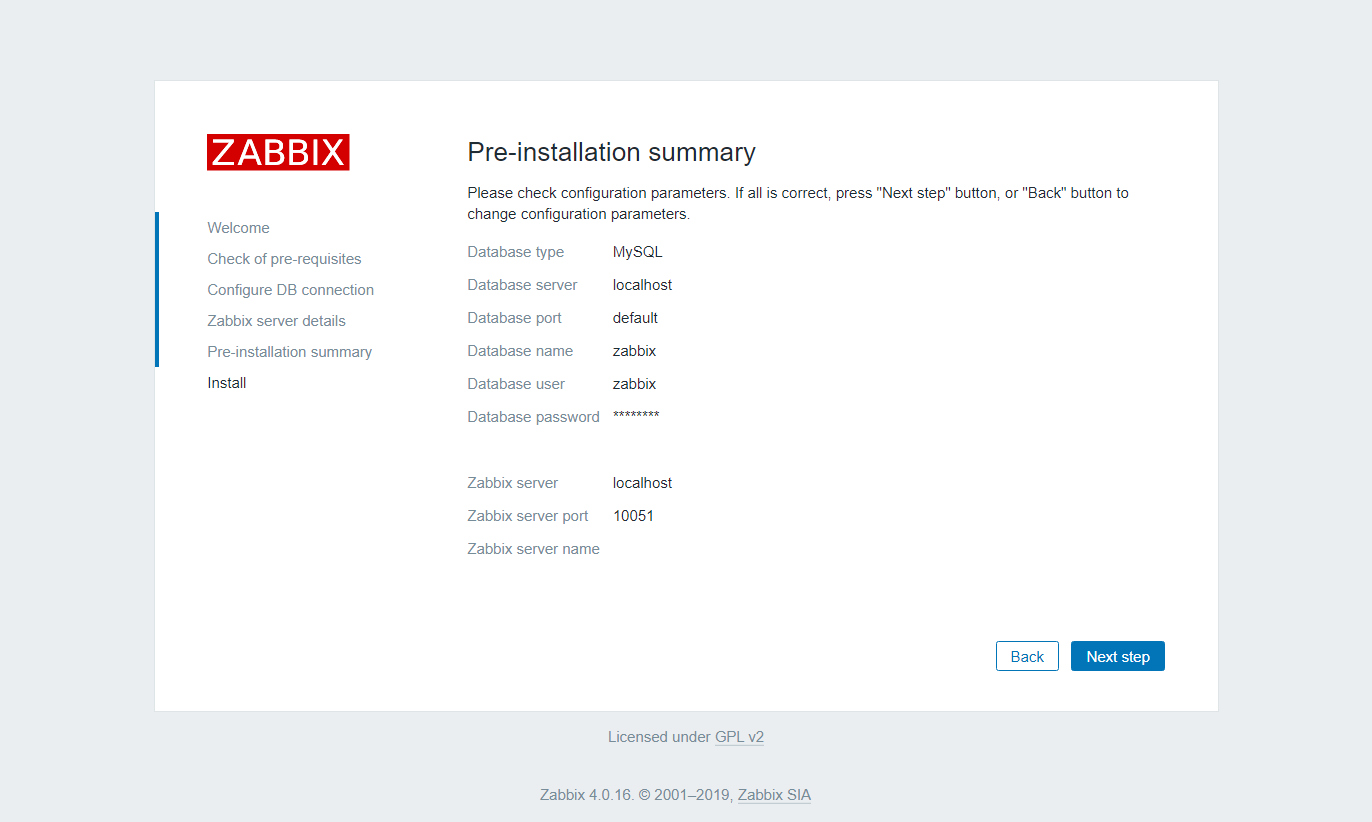Click the Database server localhost value
The width and height of the screenshot is (1372, 822).
pyautogui.click(x=642, y=285)
